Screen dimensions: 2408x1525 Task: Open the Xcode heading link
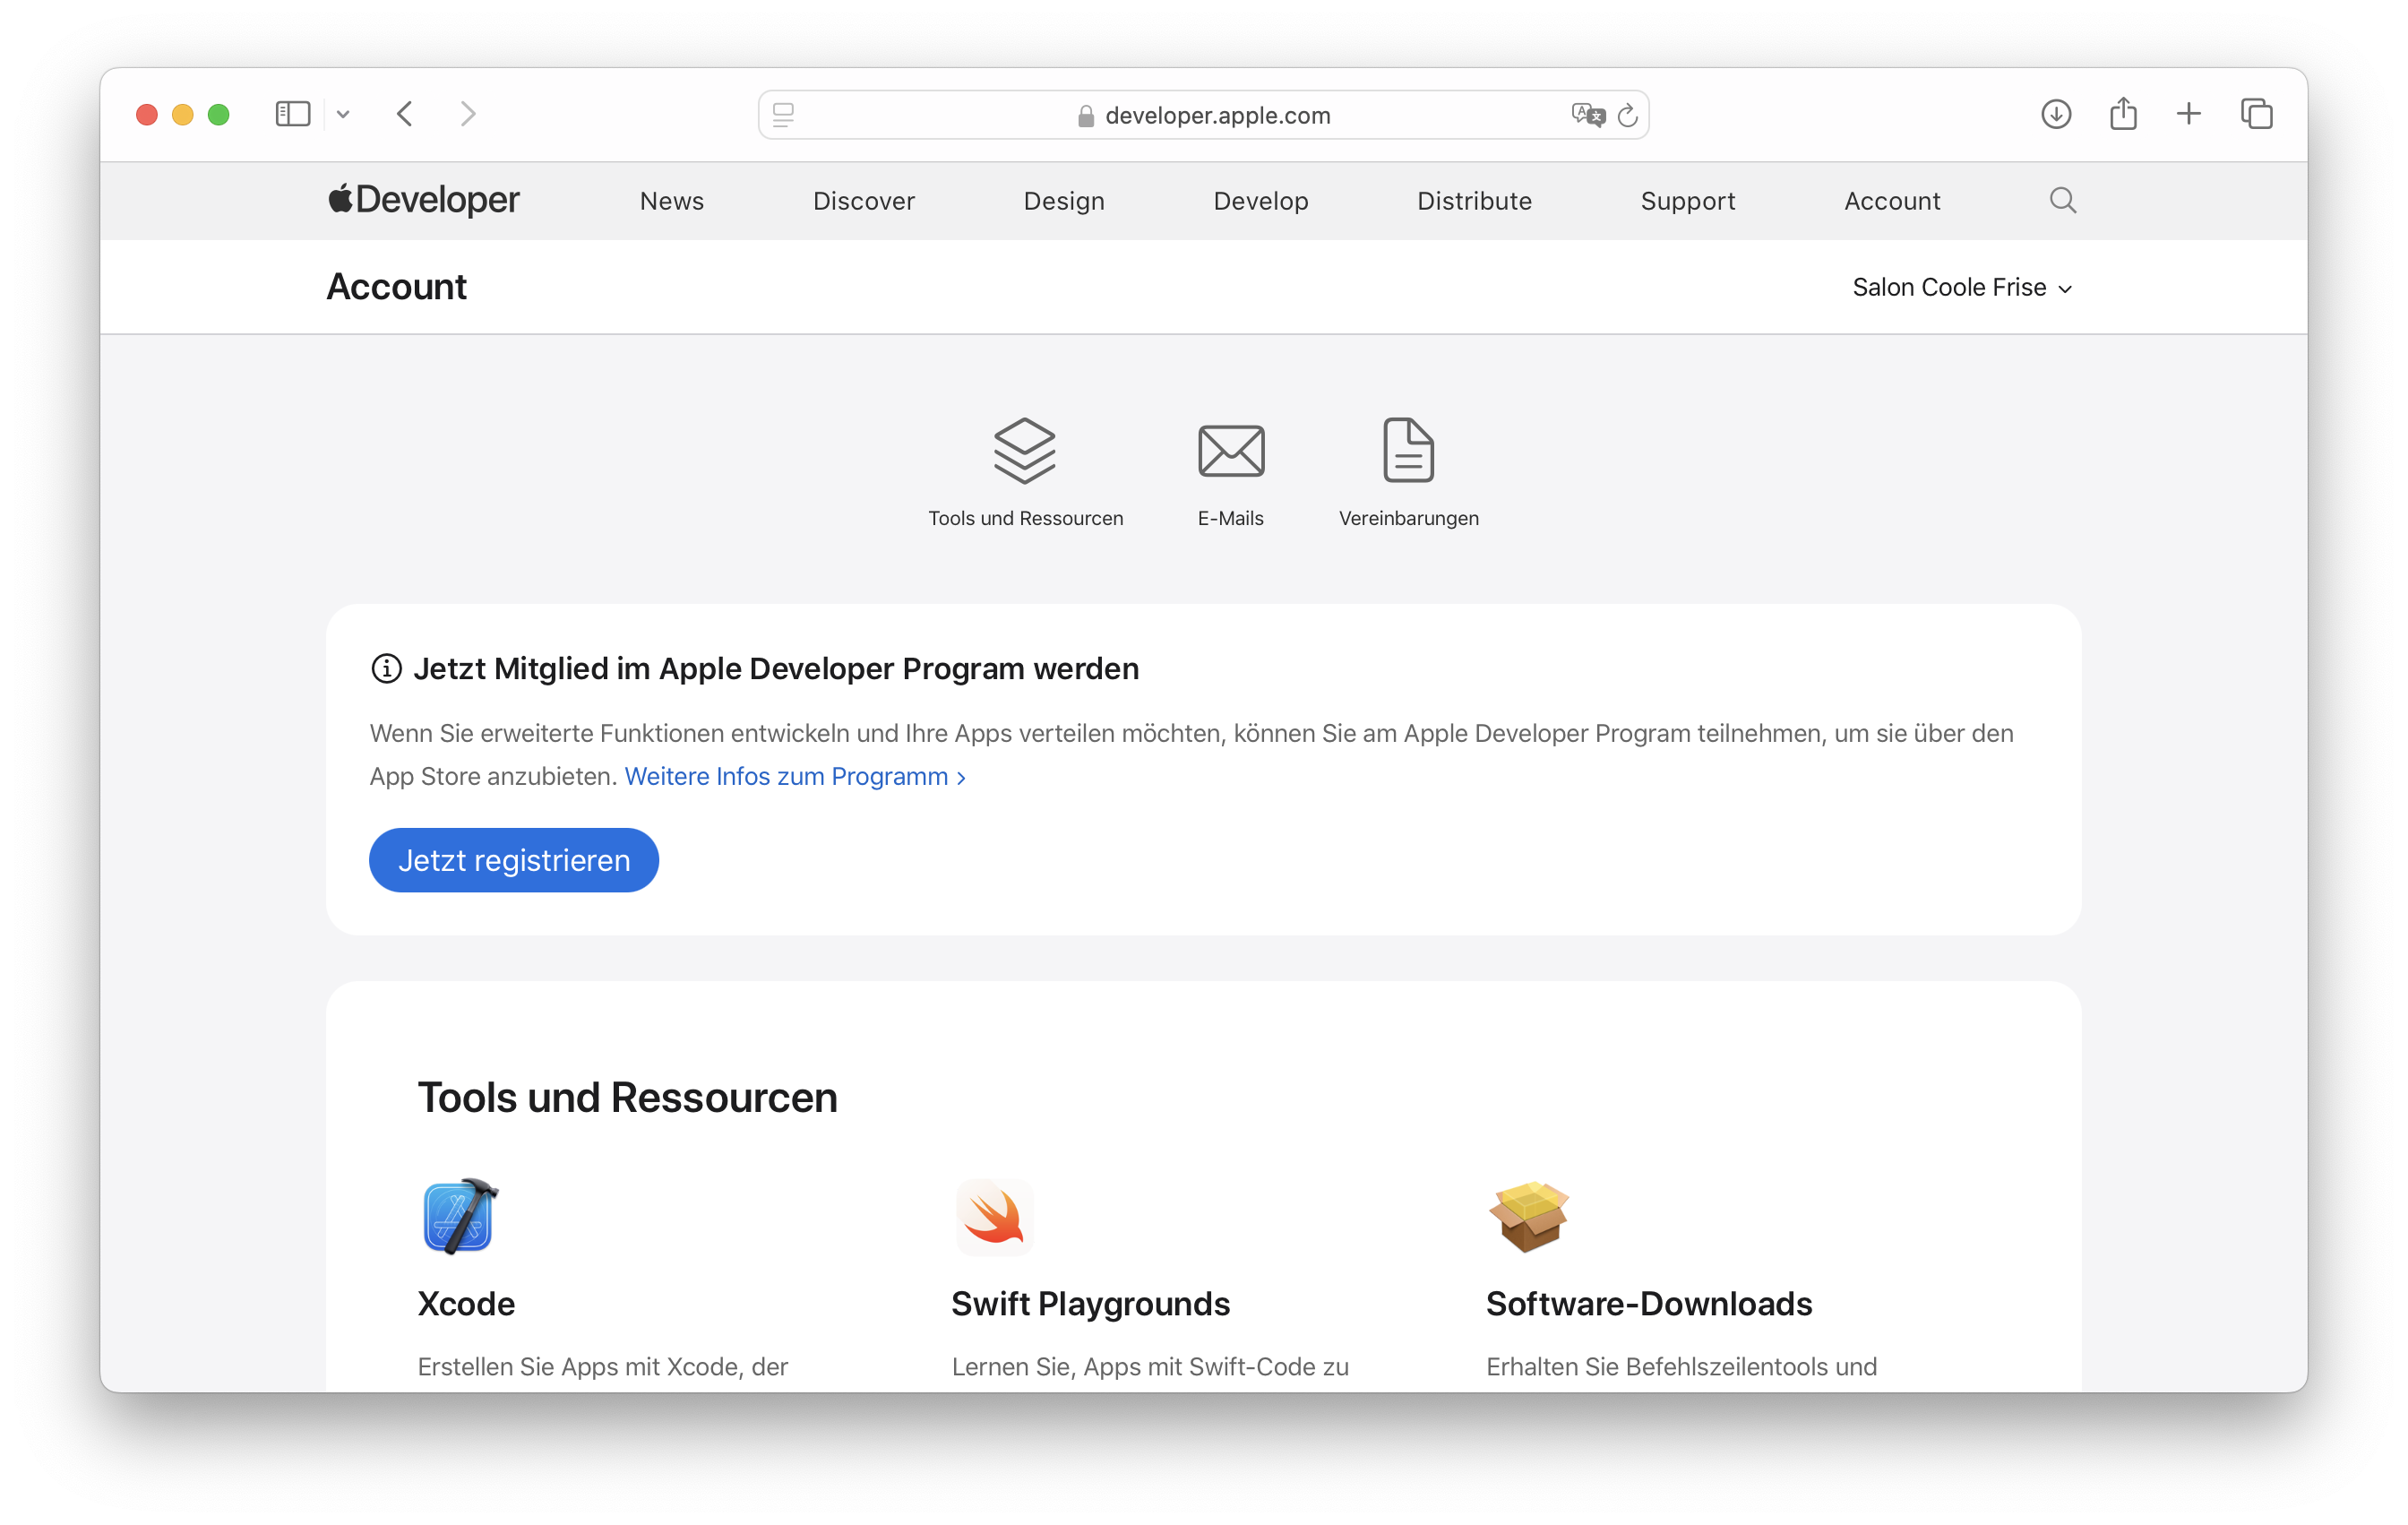click(466, 1304)
